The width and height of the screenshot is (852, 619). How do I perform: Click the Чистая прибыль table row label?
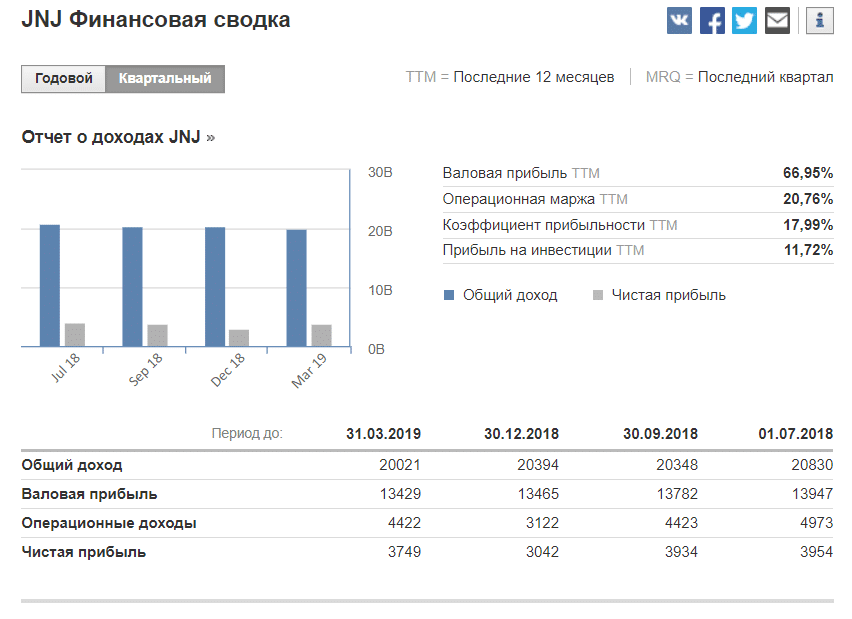point(84,552)
